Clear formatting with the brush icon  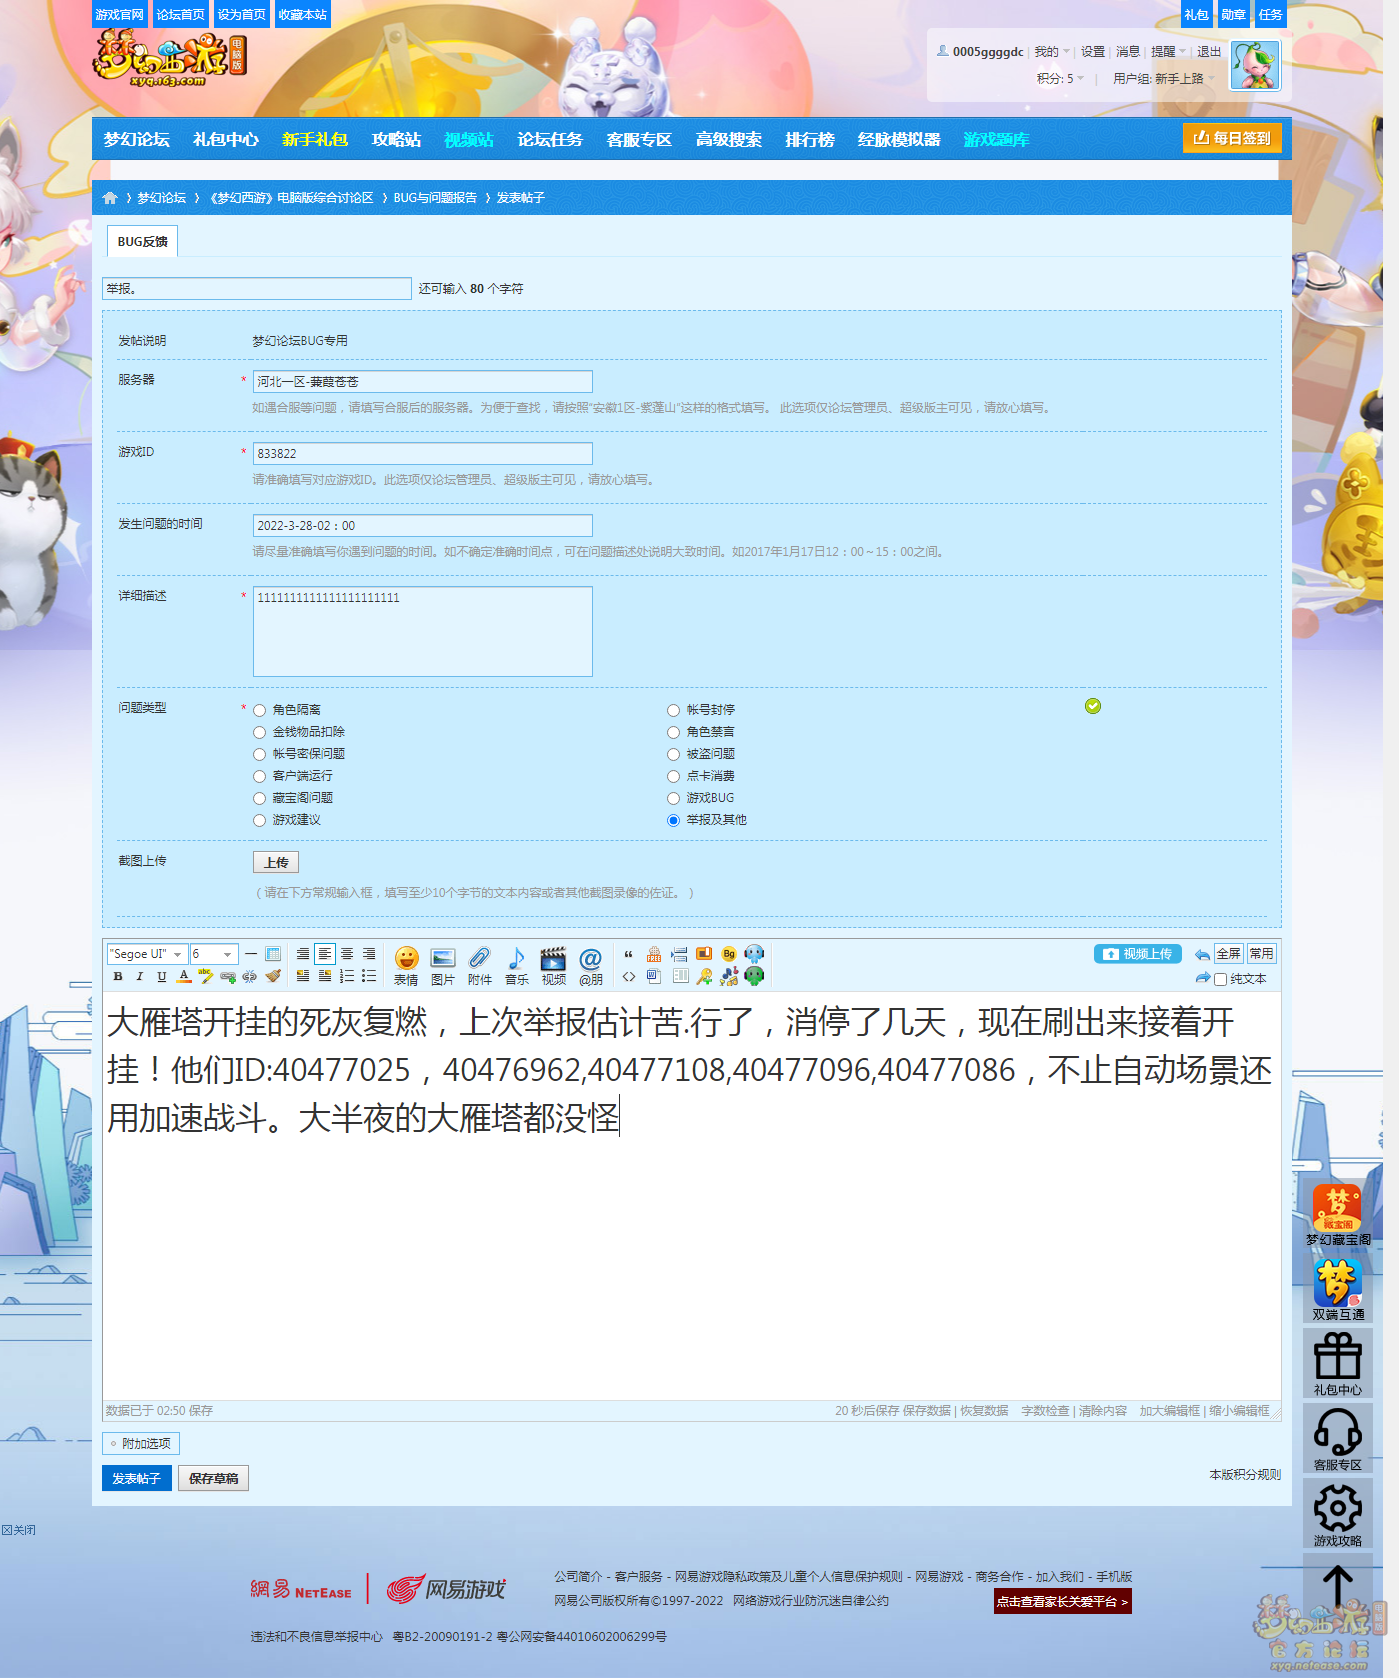point(273,977)
